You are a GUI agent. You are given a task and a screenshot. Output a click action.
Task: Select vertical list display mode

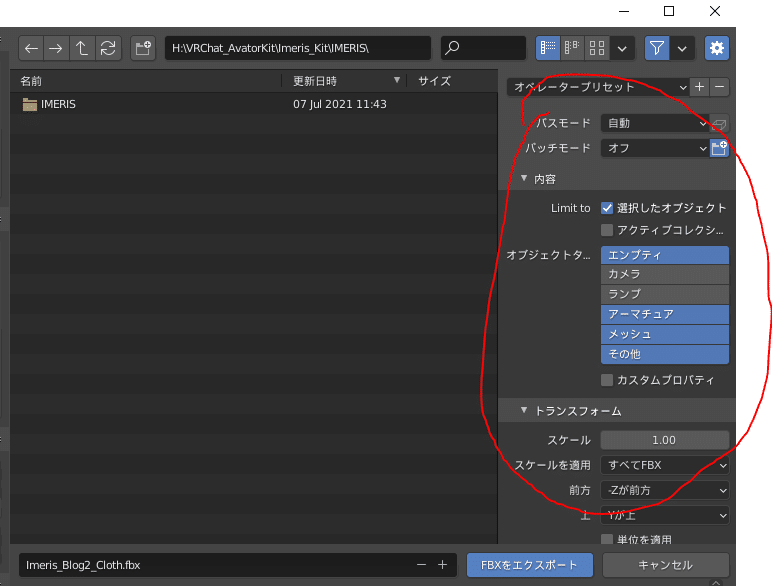coord(547,48)
